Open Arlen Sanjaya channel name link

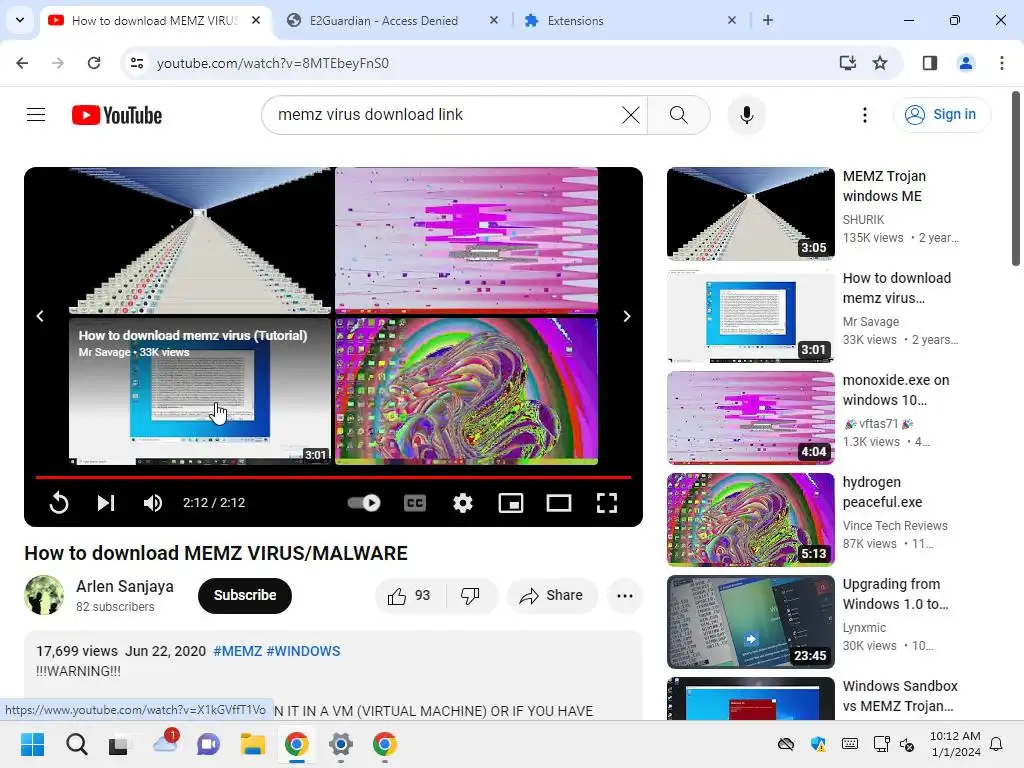coord(125,586)
